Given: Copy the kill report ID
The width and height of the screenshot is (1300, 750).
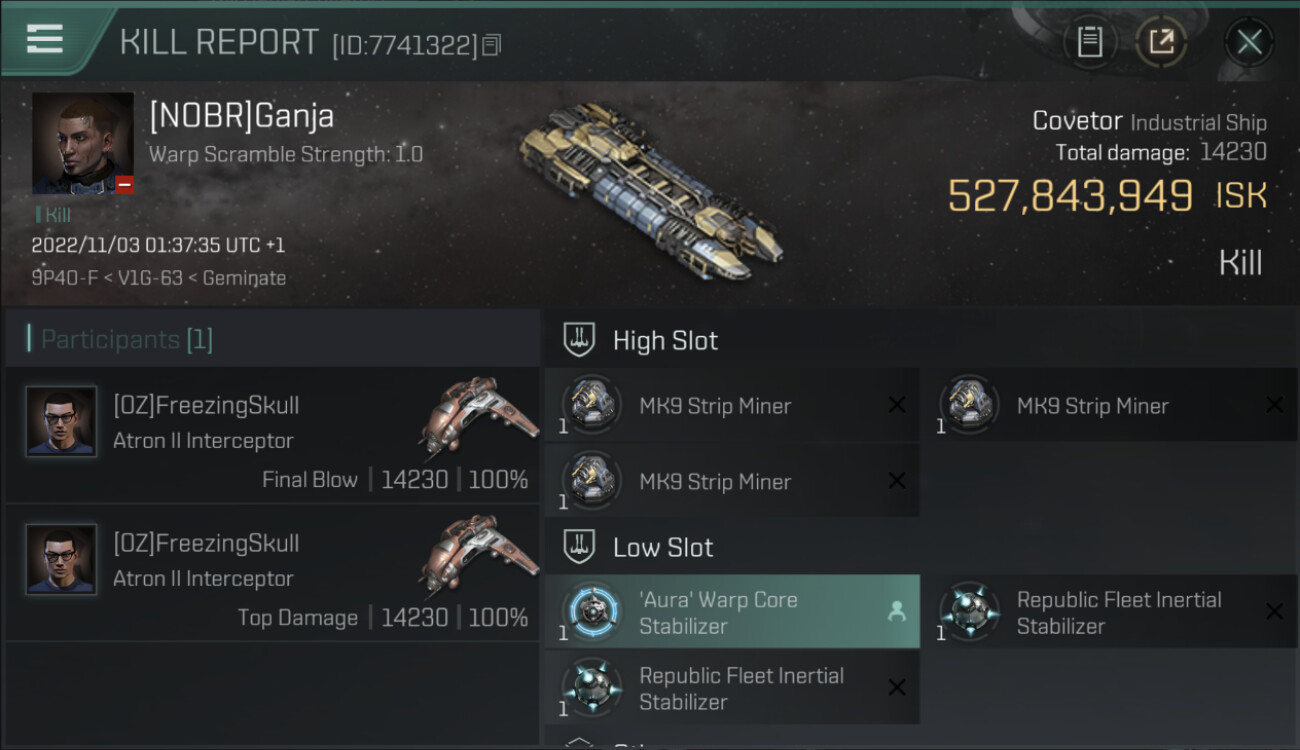Looking at the screenshot, I should pyautogui.click(x=491, y=45).
